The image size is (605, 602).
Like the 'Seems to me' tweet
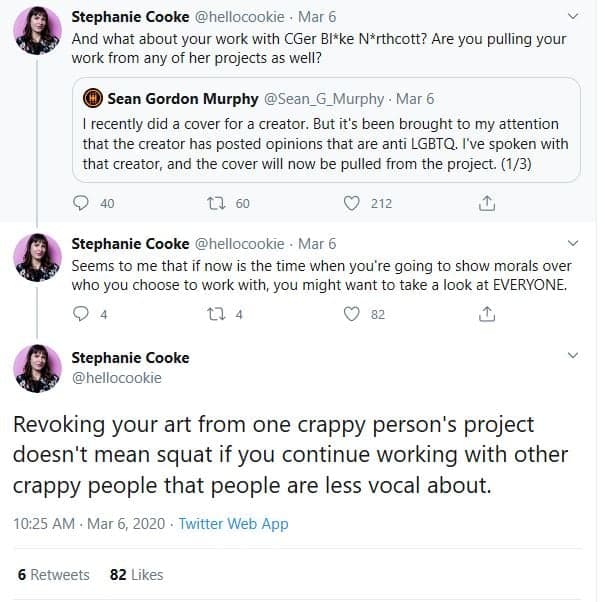[352, 314]
